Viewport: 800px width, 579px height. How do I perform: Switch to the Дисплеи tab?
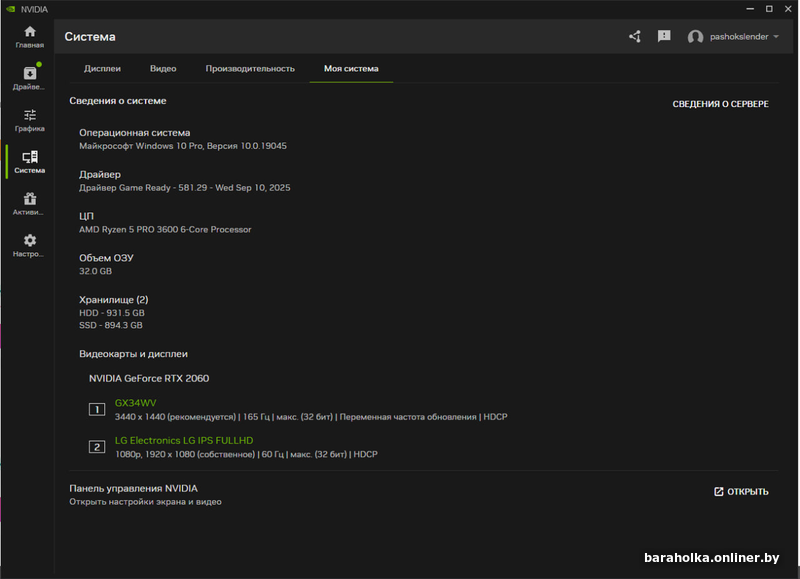[x=102, y=69]
